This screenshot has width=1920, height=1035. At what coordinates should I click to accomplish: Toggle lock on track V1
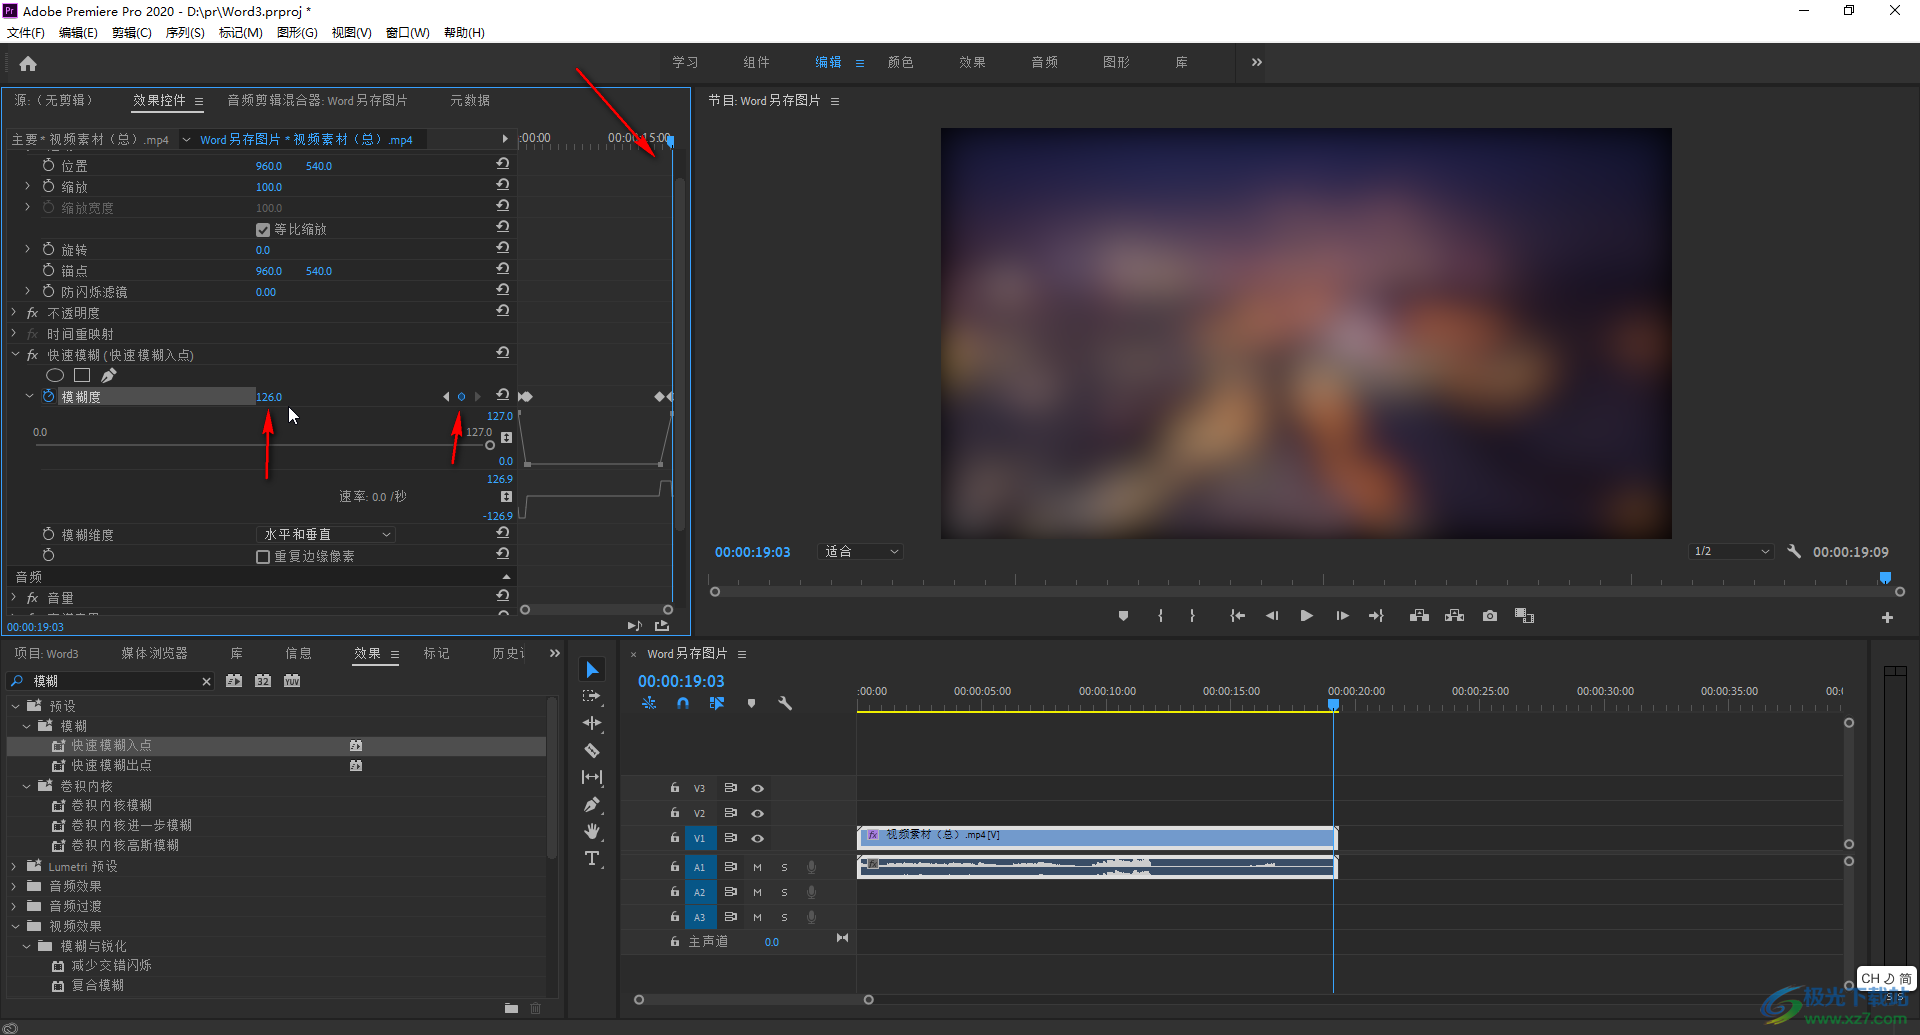tap(675, 838)
